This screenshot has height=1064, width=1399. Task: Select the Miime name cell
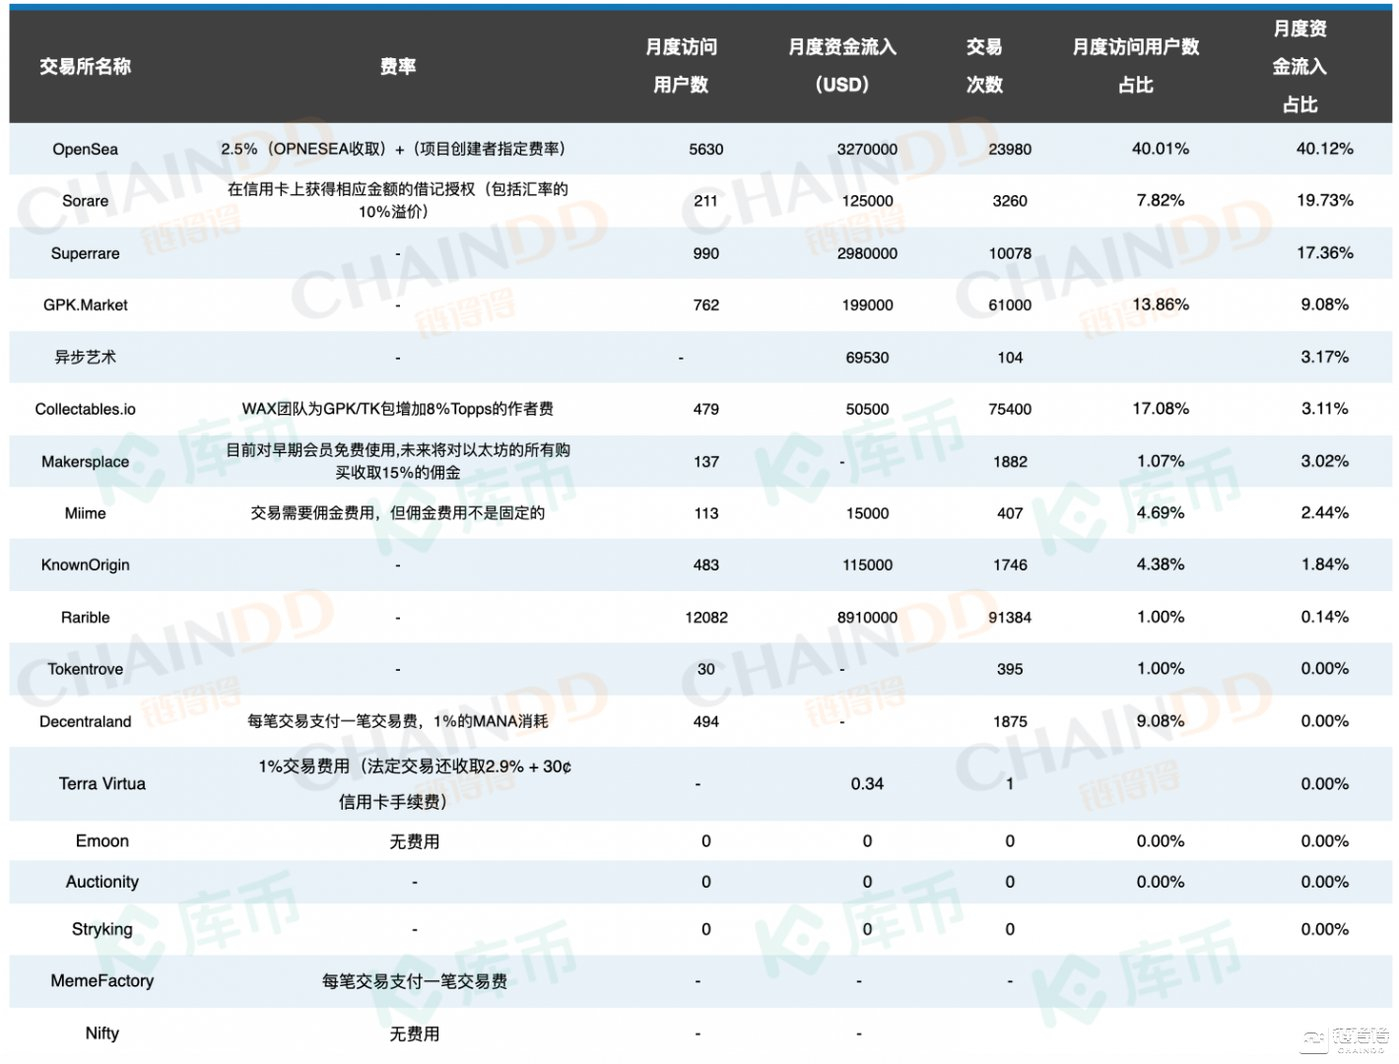point(85,513)
